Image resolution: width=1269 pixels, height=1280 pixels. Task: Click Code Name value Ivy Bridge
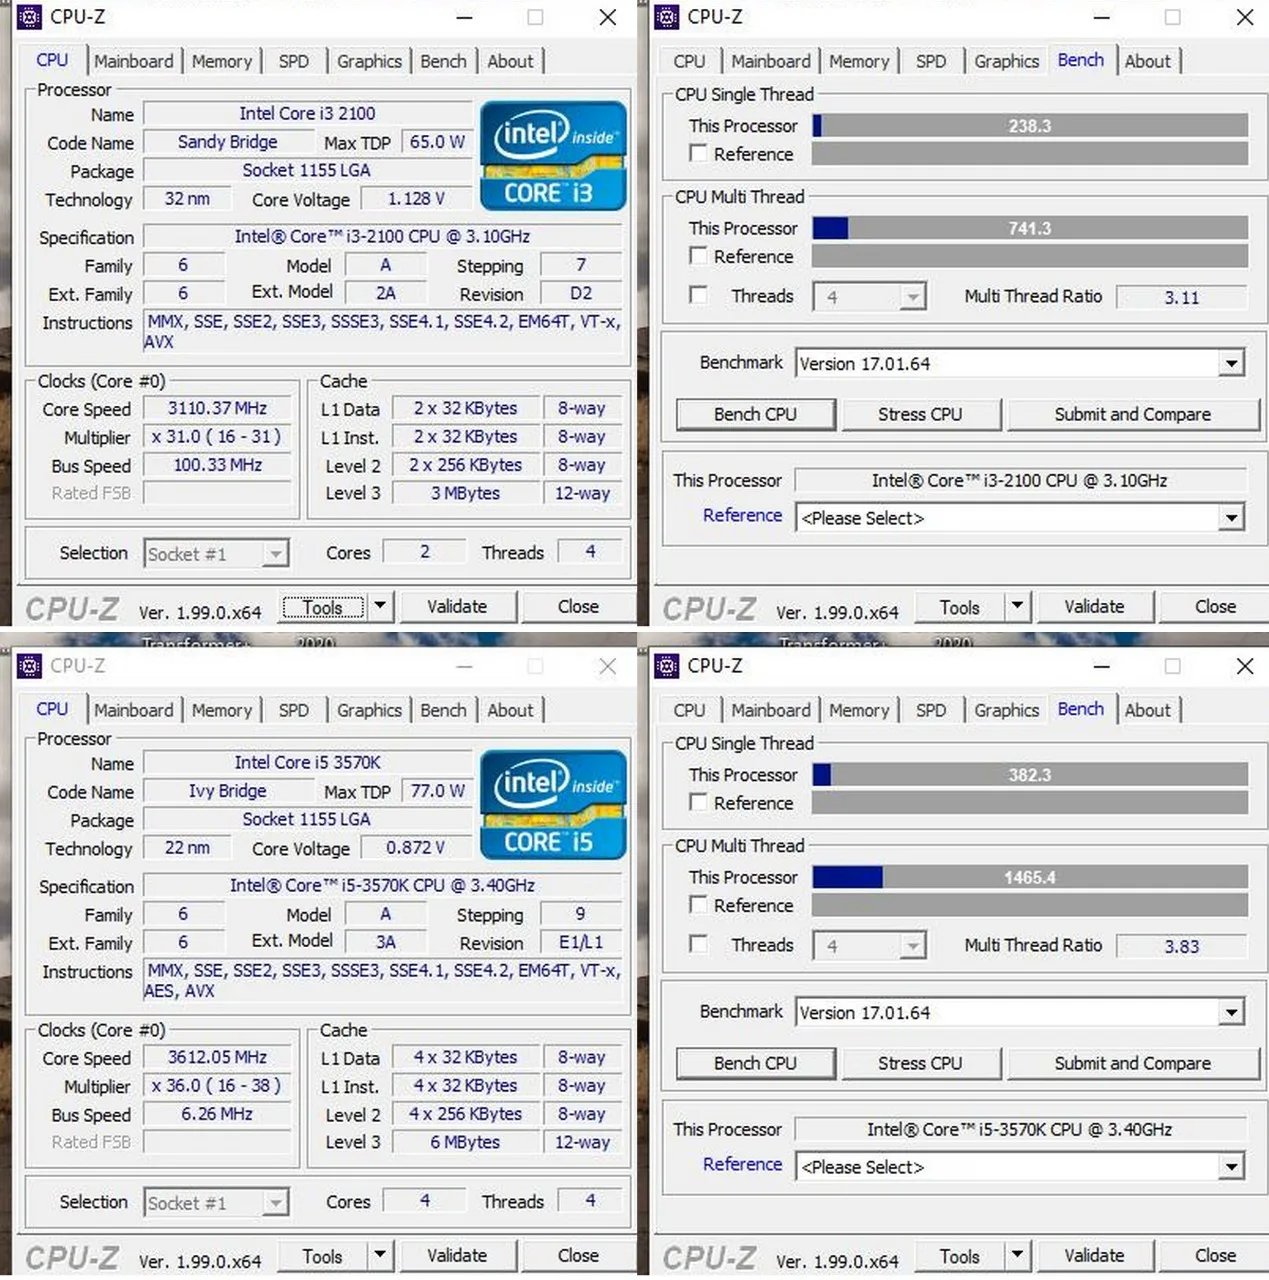pyautogui.click(x=228, y=791)
